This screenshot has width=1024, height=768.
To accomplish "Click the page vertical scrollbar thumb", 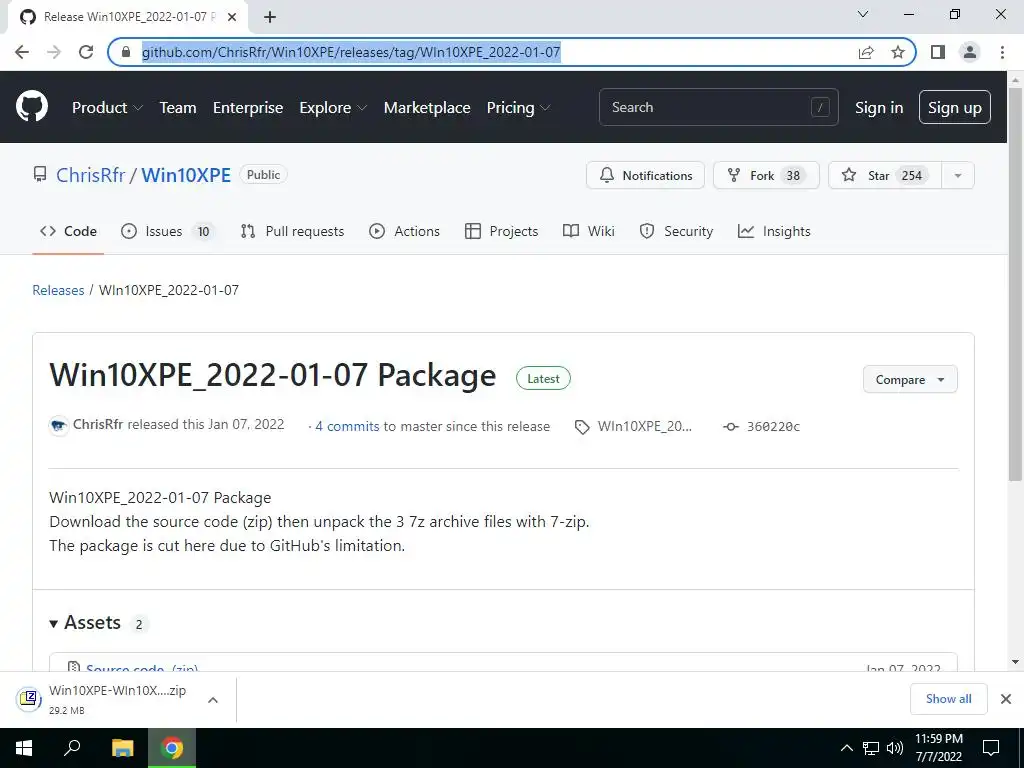I will coord(1015,284).
